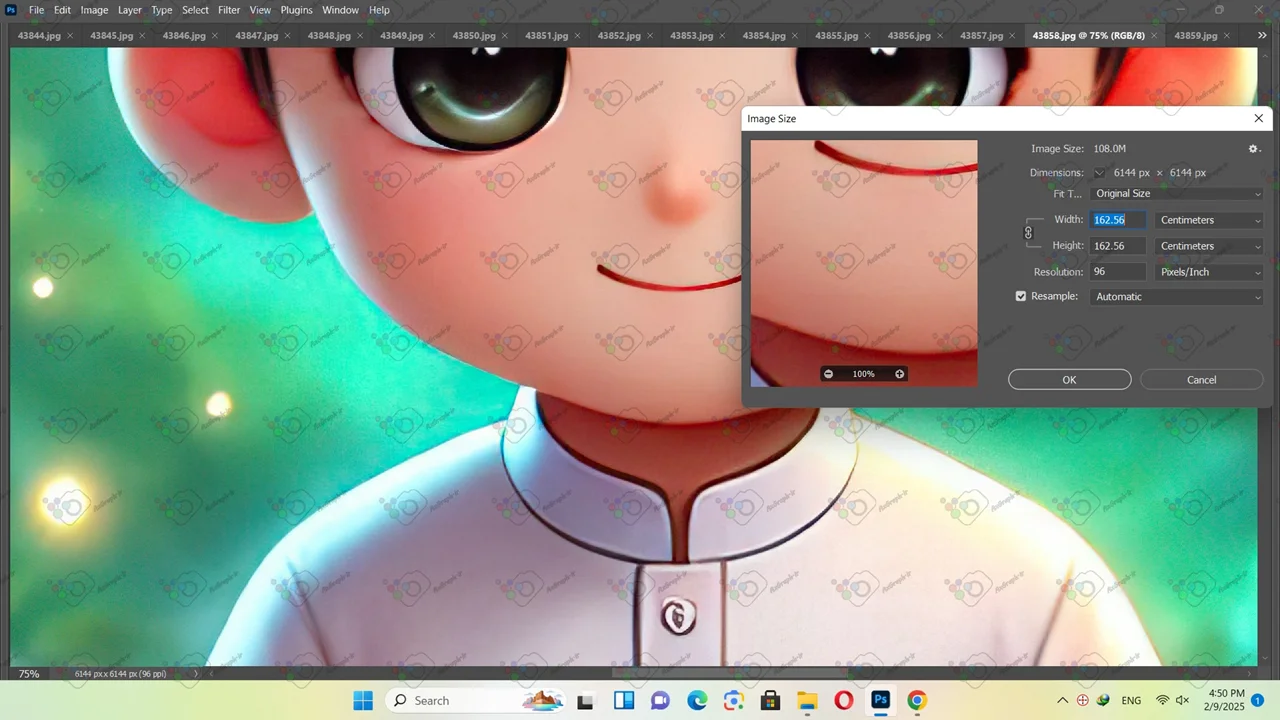Viewport: 1280px width, 720px height.
Task: Open the Width units Centimeters dropdown
Action: click(1209, 220)
